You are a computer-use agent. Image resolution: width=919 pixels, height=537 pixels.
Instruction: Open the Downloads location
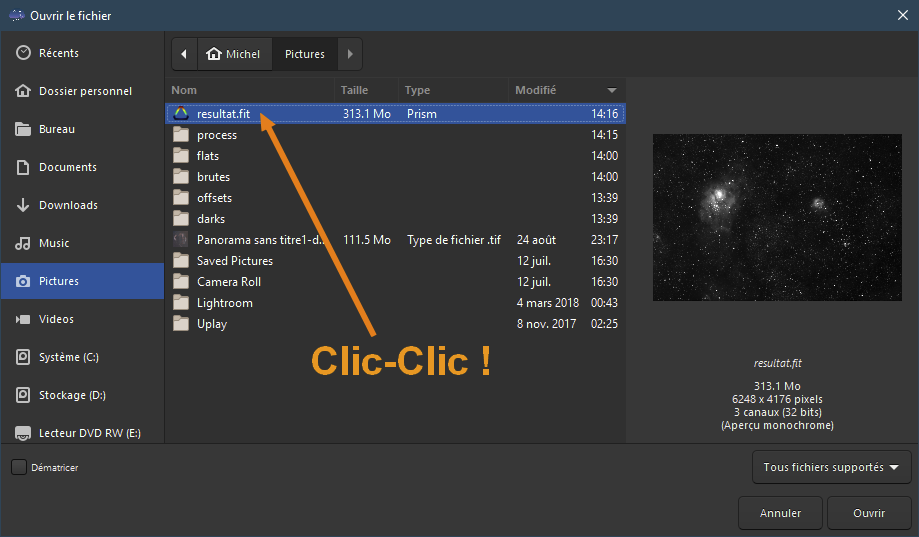(82, 205)
